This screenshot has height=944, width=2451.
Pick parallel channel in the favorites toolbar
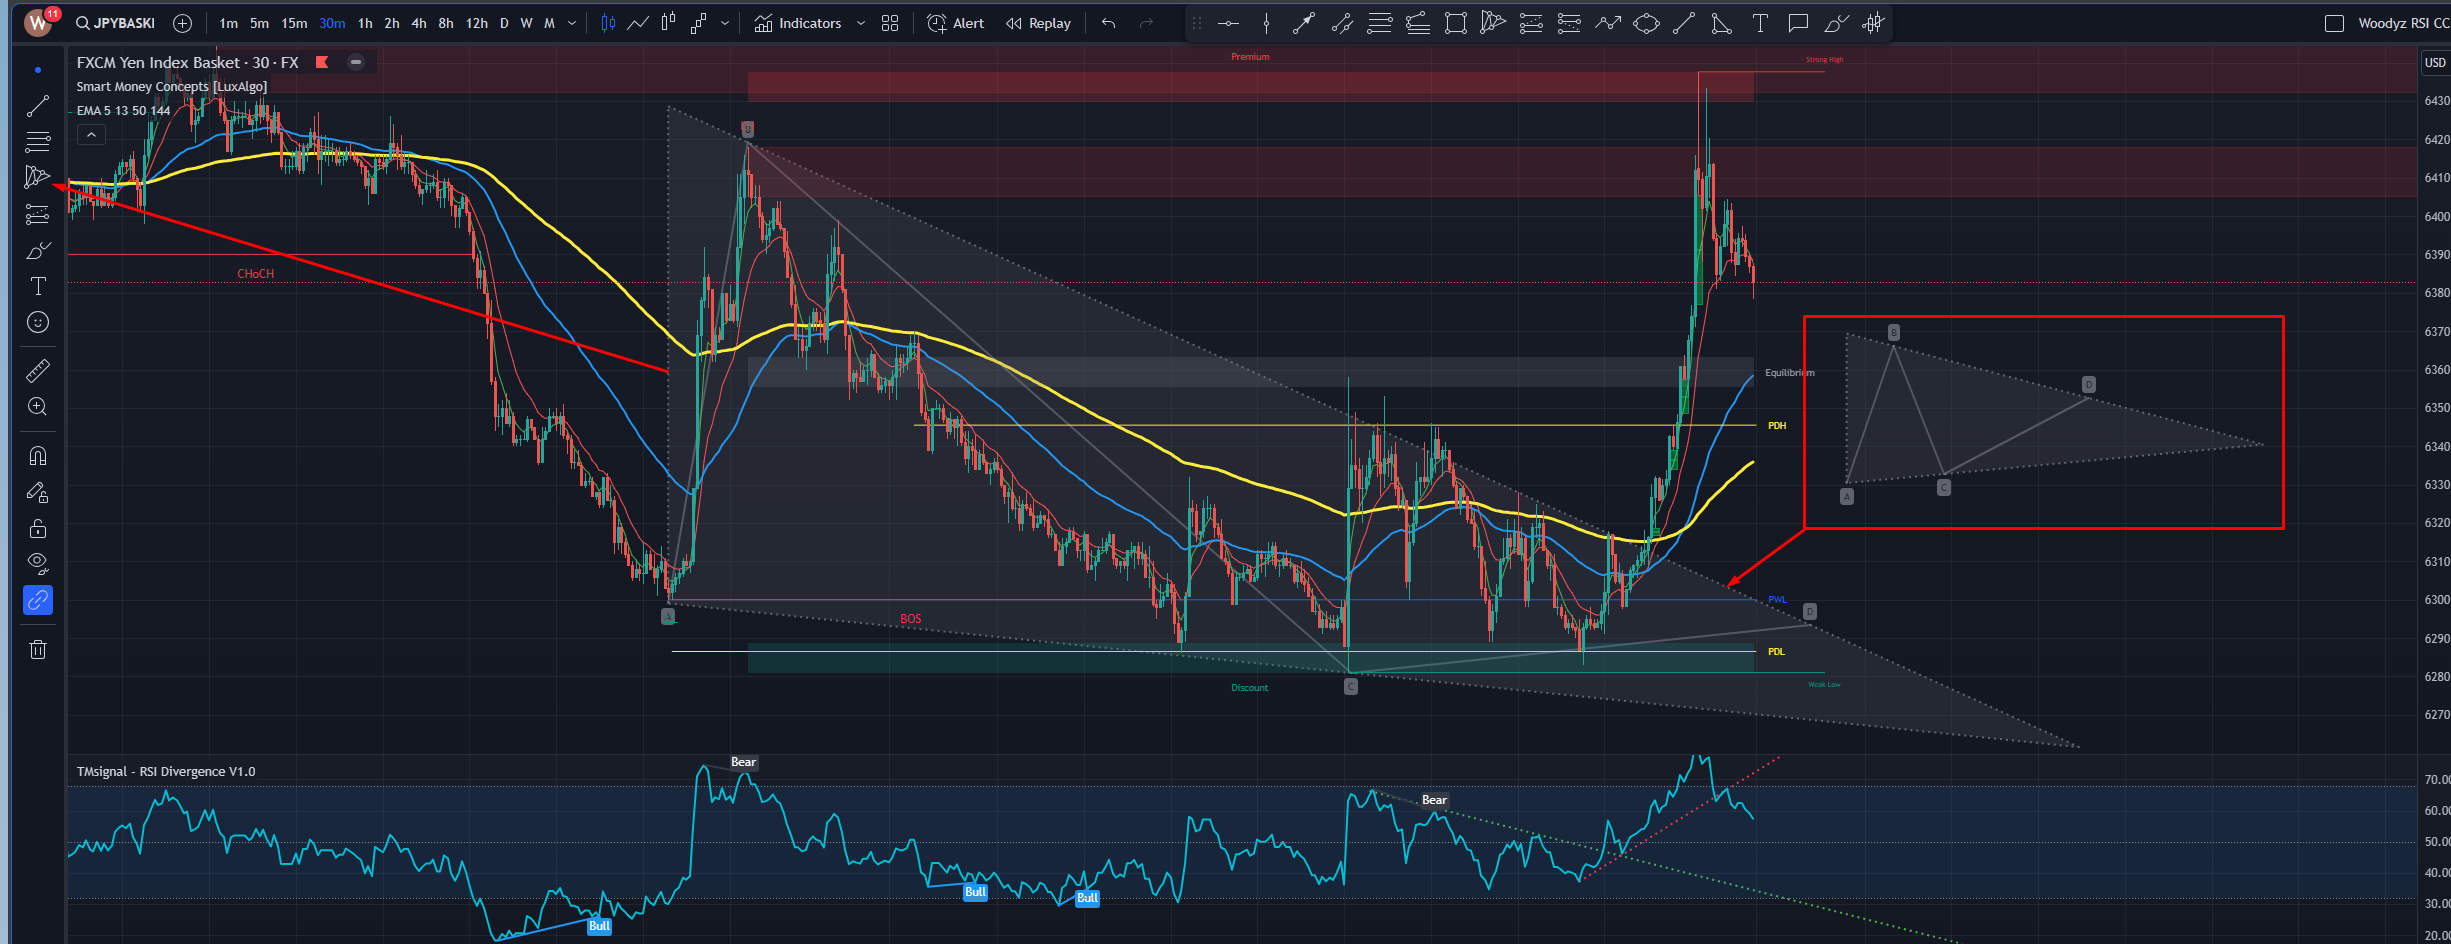coord(1342,23)
